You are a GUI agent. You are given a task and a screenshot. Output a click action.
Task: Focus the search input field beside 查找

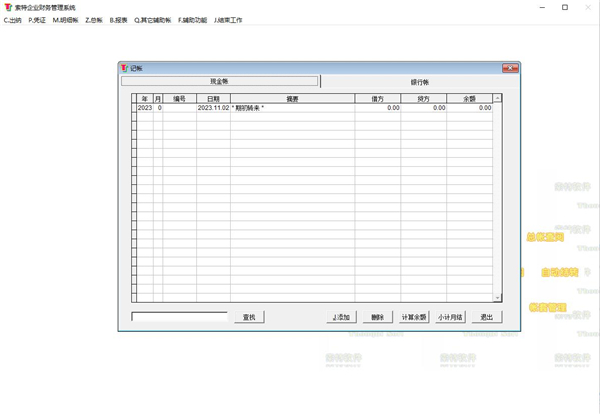click(x=179, y=317)
